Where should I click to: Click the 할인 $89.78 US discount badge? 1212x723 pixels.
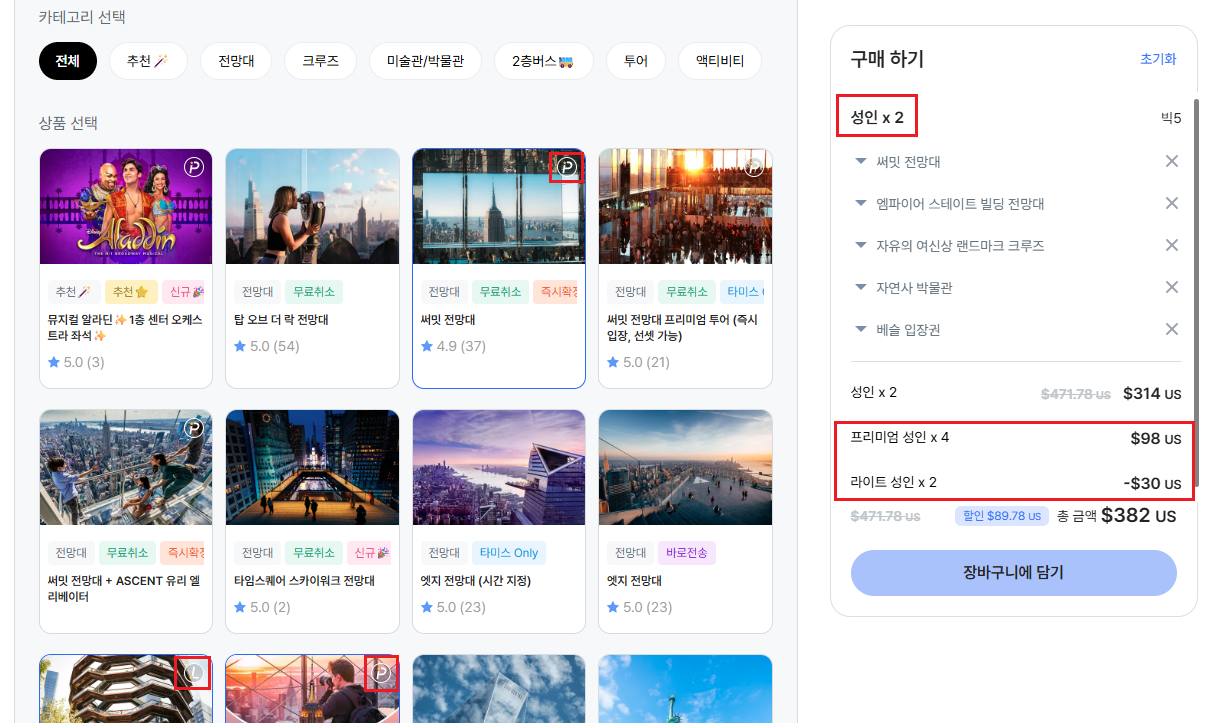1002,517
